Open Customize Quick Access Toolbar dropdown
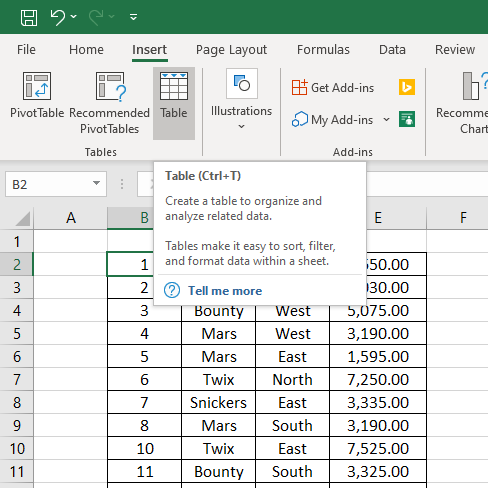 (133, 17)
